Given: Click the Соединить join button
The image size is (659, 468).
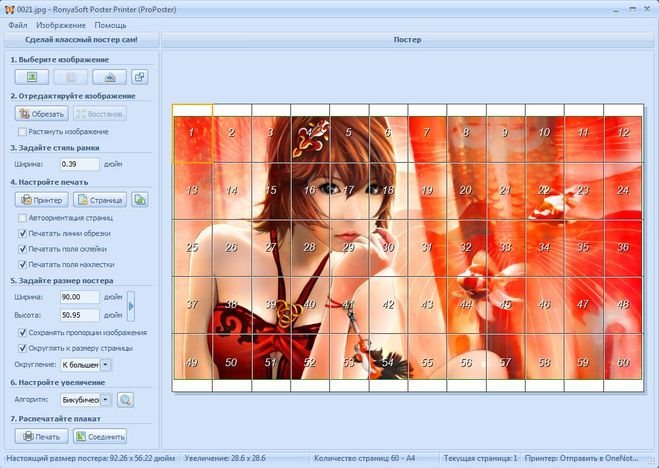Looking at the screenshot, I should coord(100,436).
